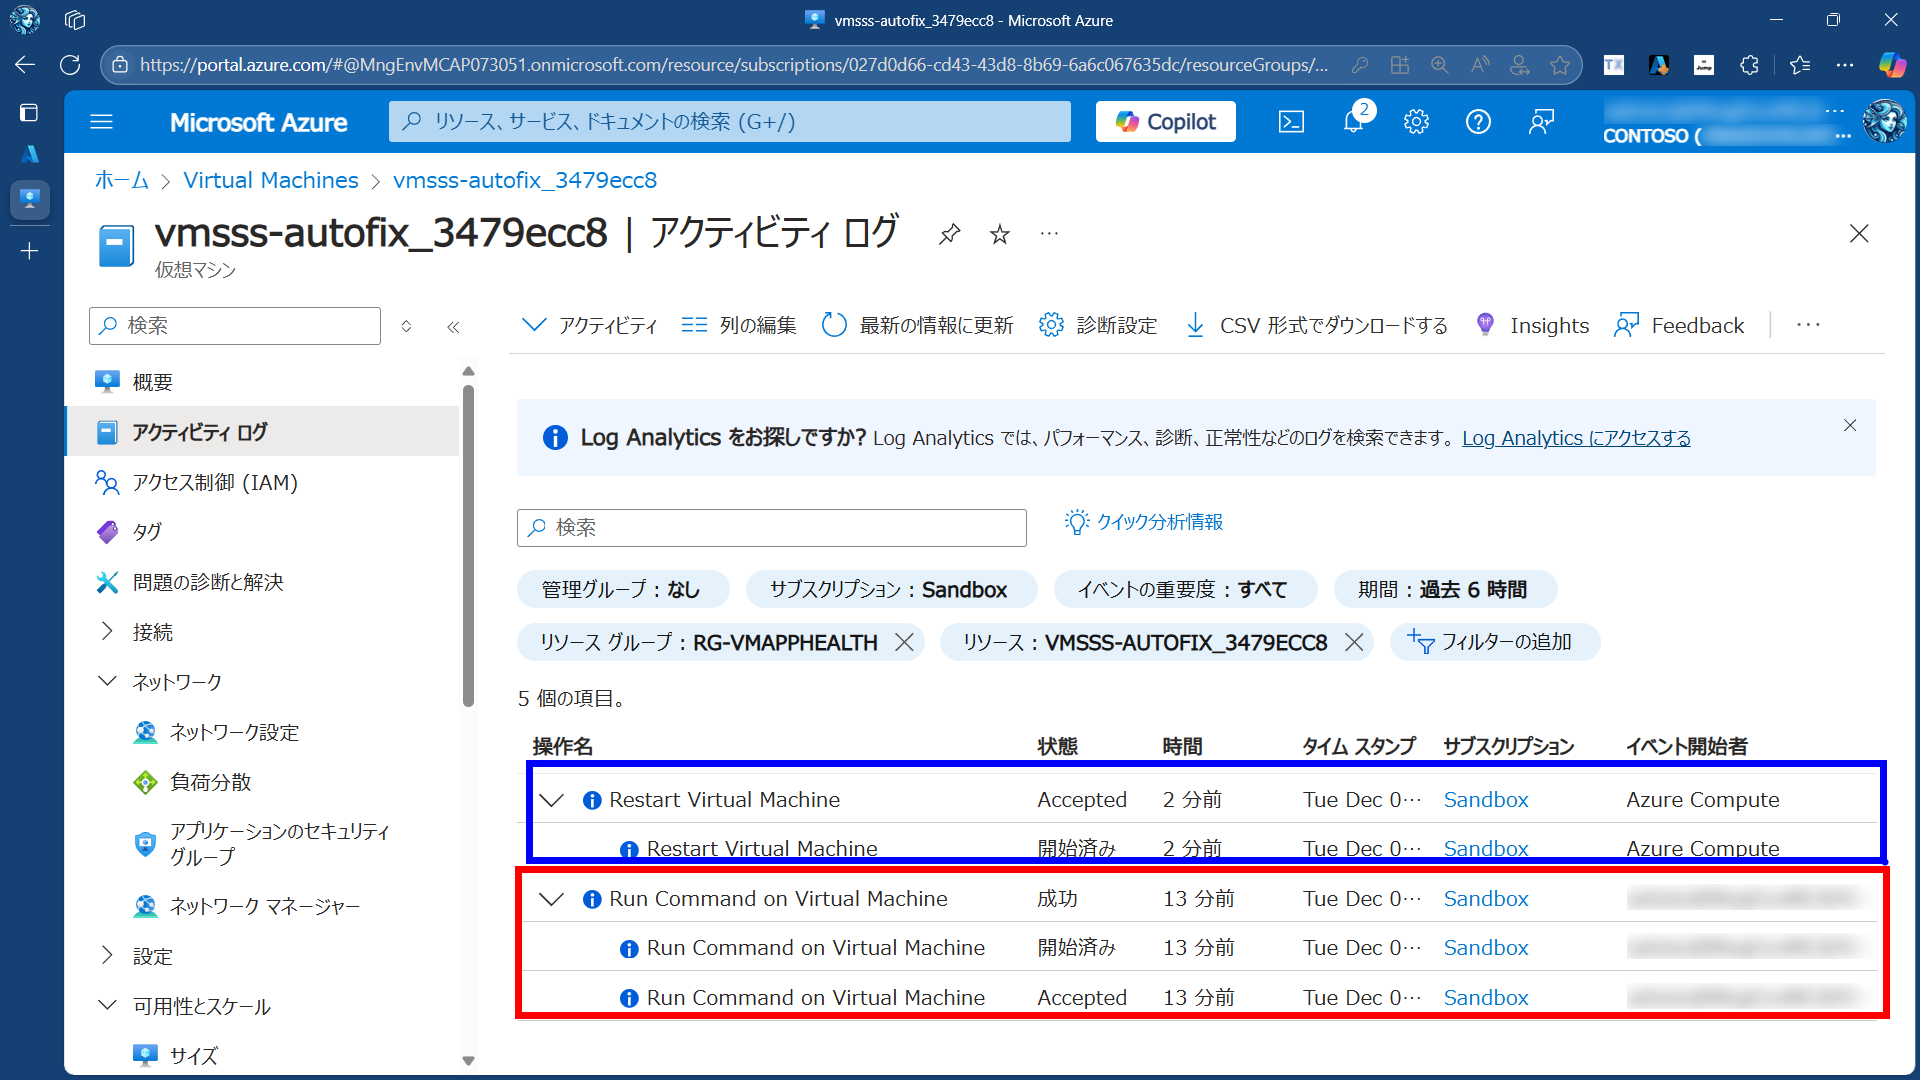Mark the resource as favorite with the star icon

(x=999, y=234)
